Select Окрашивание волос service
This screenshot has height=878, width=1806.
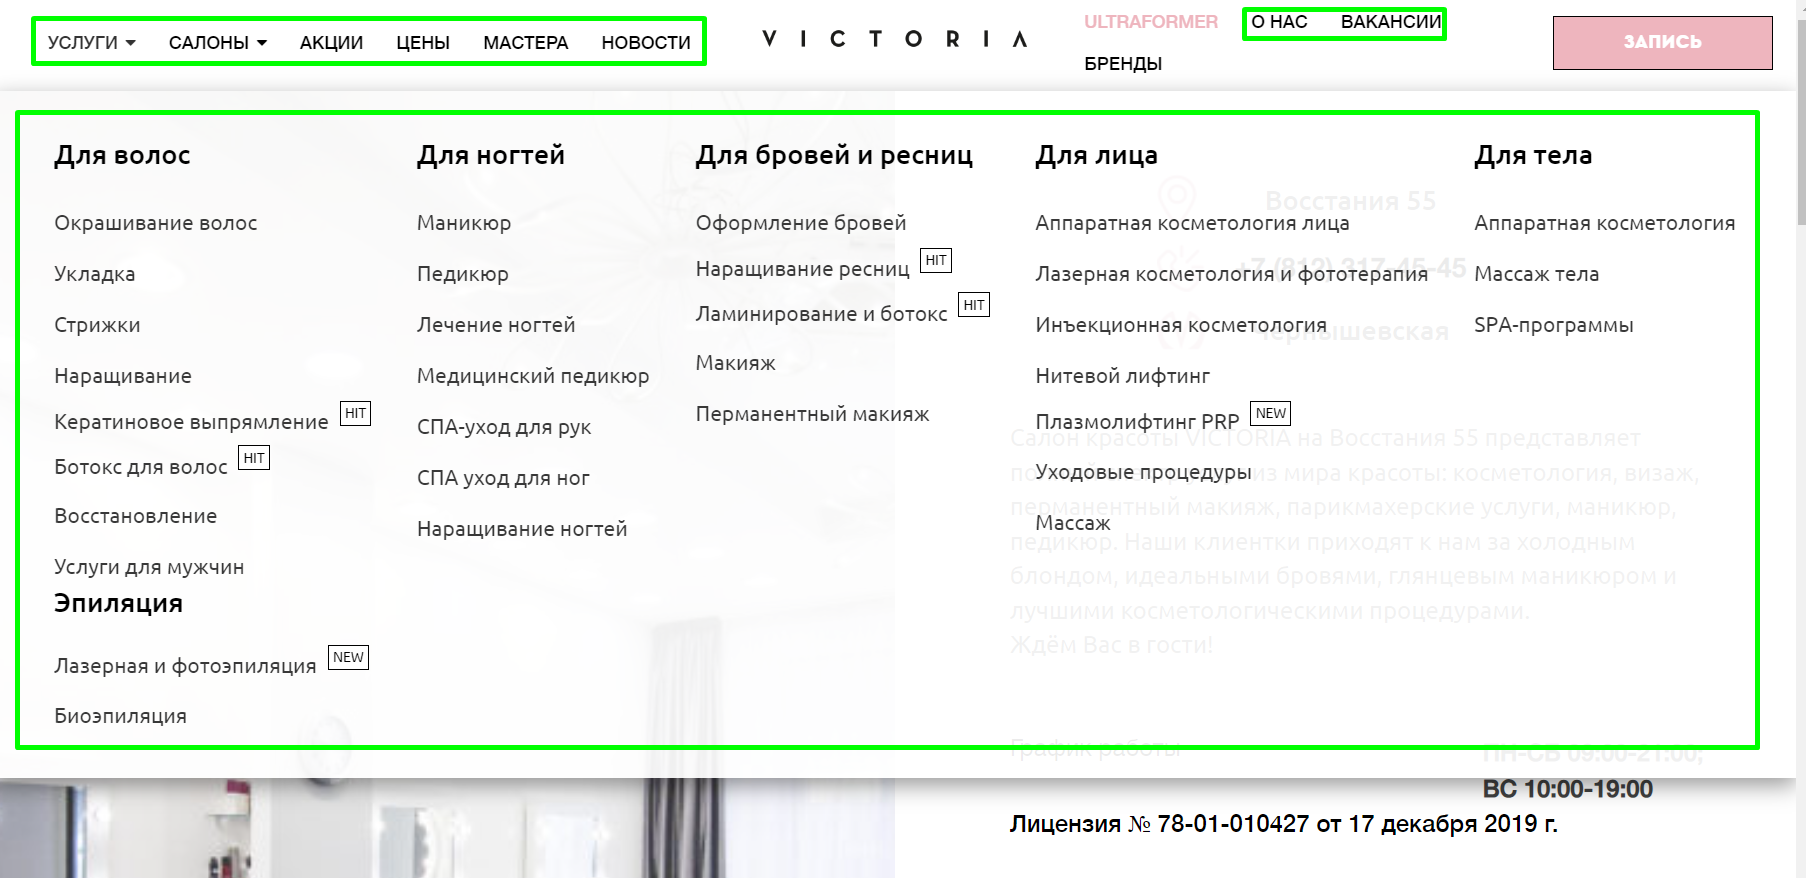click(x=155, y=223)
